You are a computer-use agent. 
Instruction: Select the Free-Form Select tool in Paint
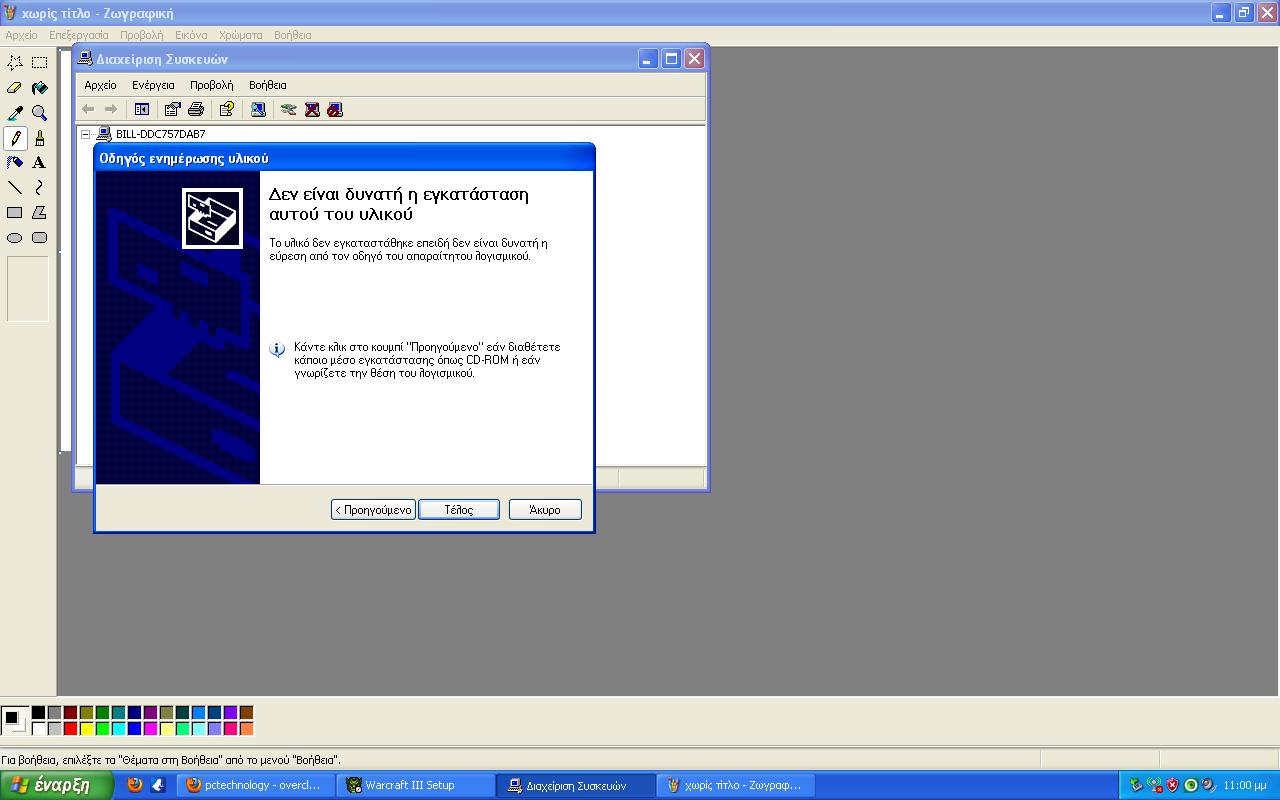click(x=15, y=63)
